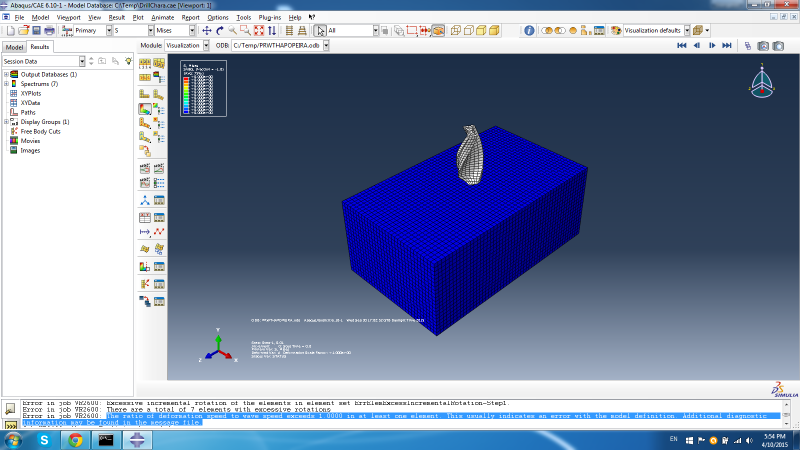Screen dimensions: 800x450
Task: Save the model database
Action: coord(36,31)
